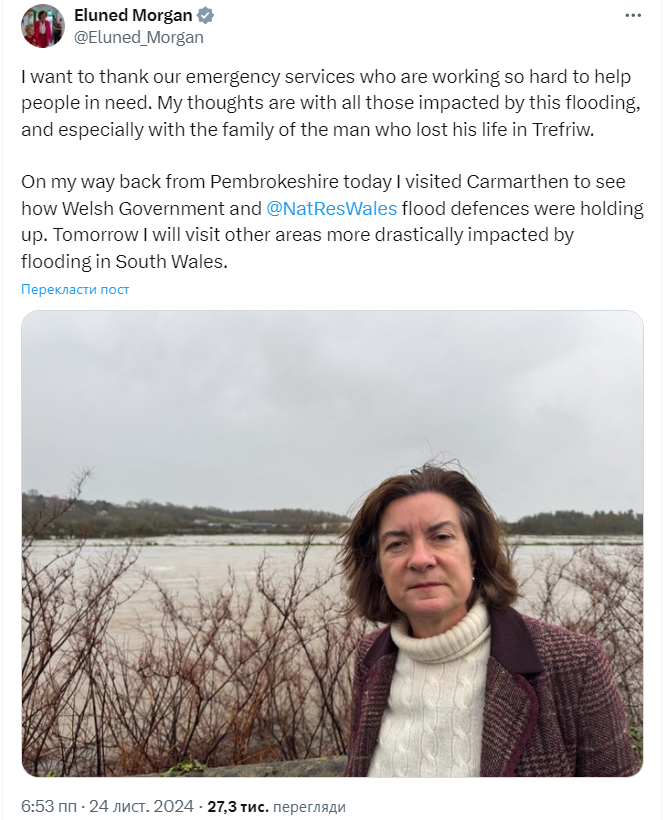Click the Eluned Morgan display name
The height and width of the screenshot is (820, 665).
[133, 16]
